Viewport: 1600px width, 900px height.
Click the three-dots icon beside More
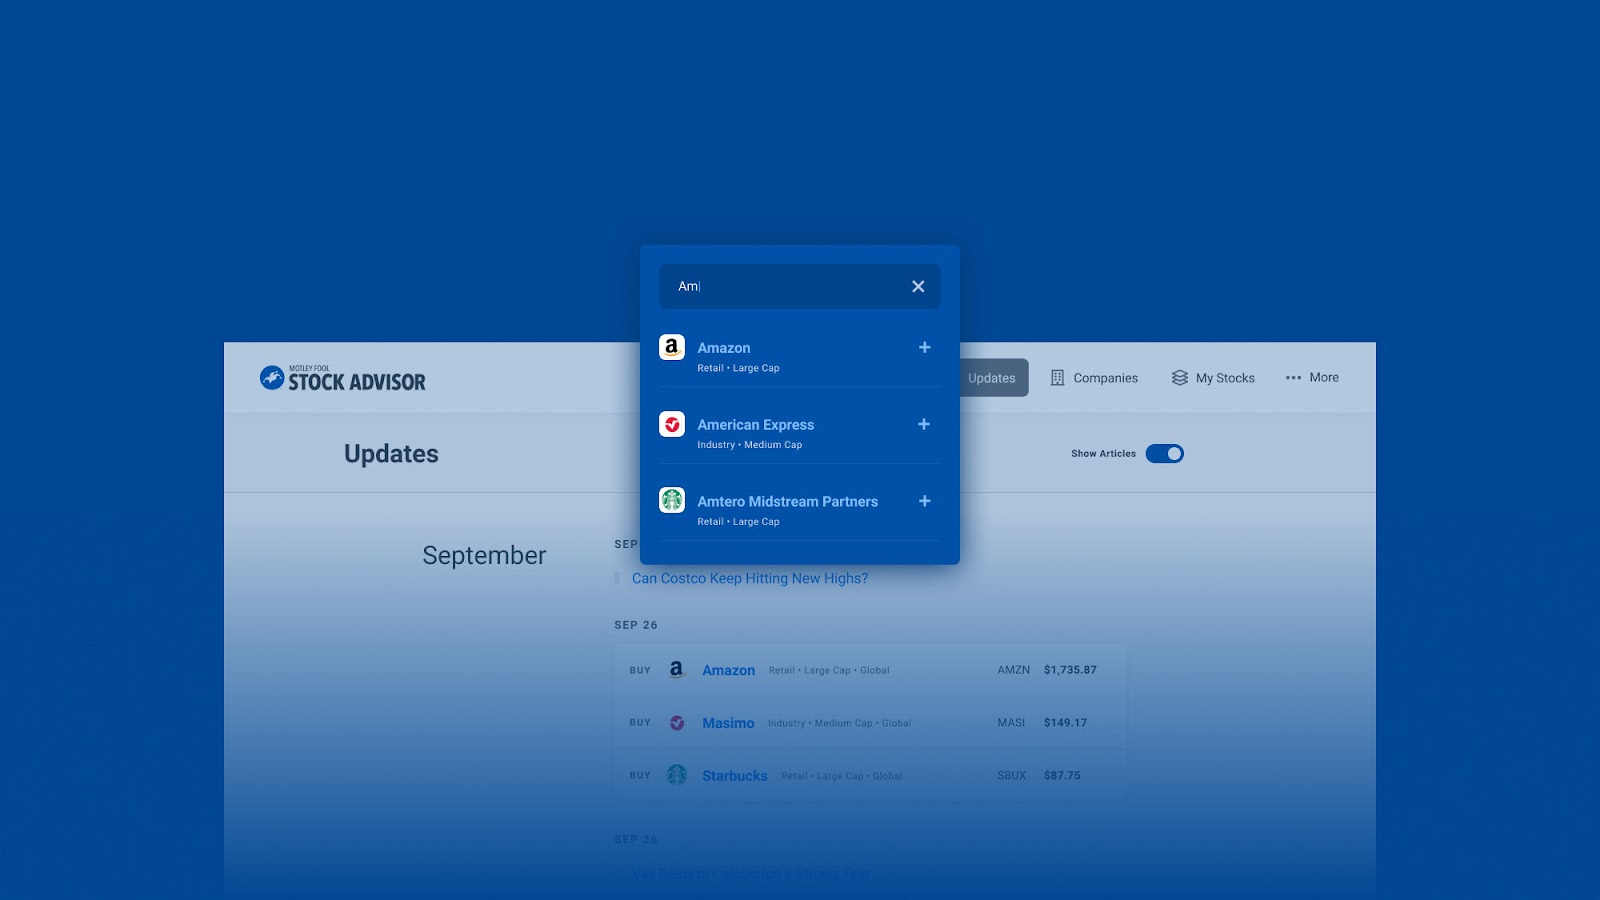click(x=1293, y=378)
